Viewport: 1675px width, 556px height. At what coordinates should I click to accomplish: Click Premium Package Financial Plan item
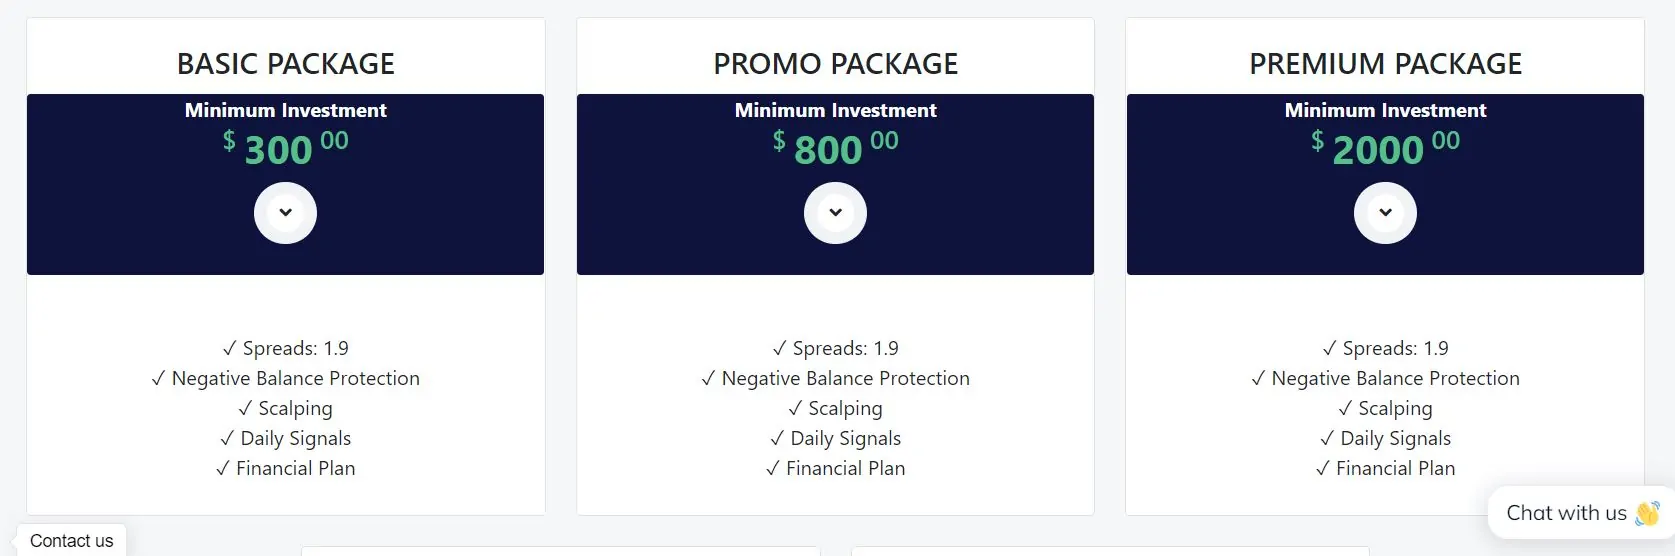1385,468
